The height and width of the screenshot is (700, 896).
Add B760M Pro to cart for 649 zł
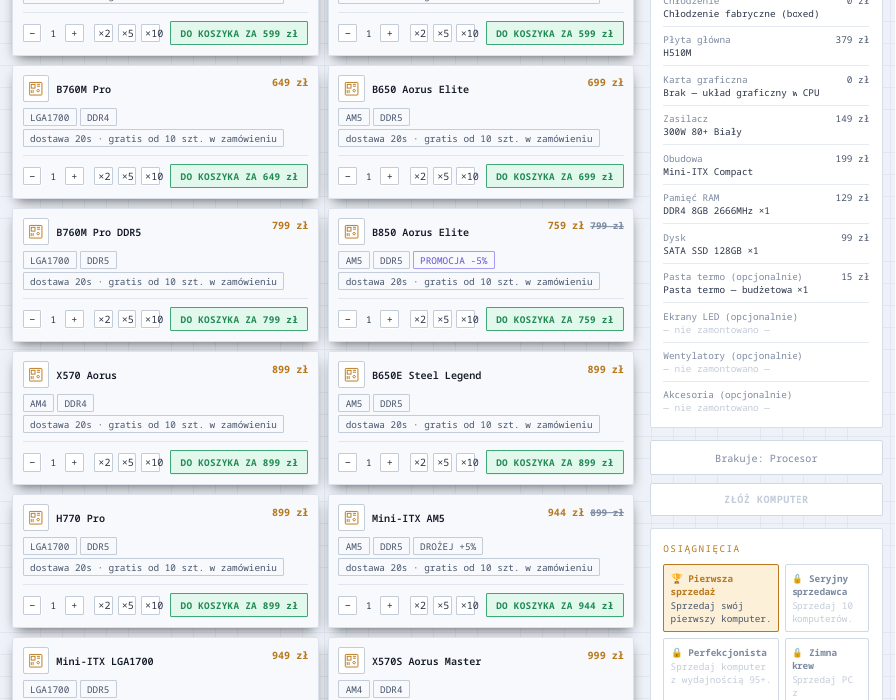pos(239,176)
